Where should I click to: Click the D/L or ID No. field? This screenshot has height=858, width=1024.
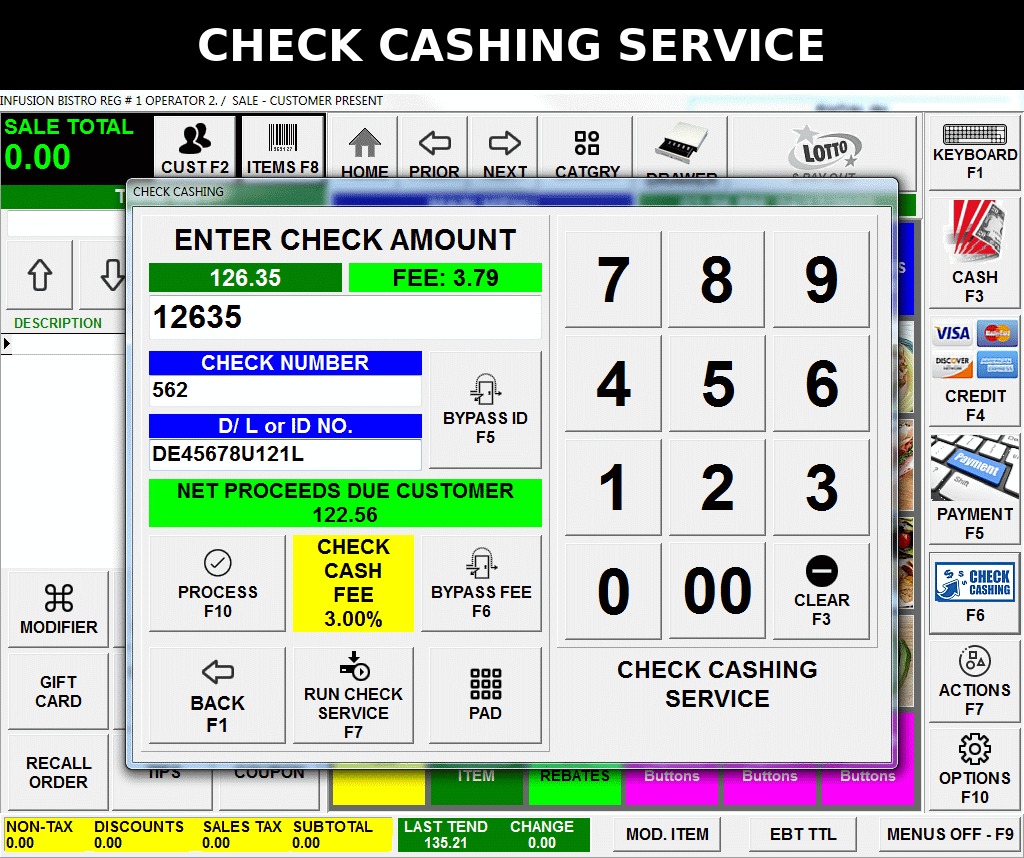[x=285, y=454]
